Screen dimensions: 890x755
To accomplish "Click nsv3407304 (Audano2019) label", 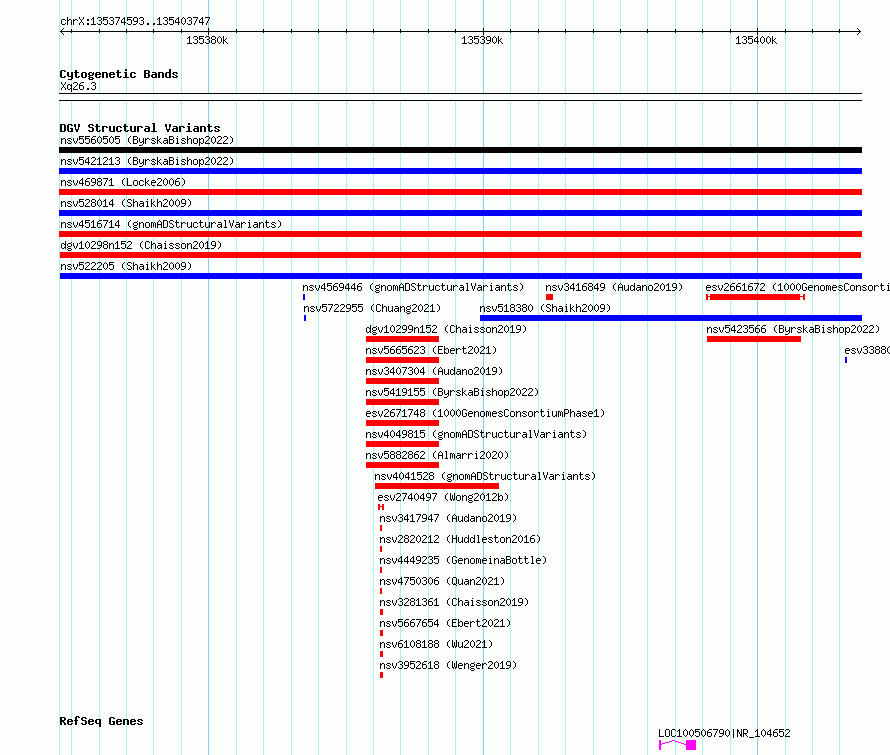I will coord(434,371).
